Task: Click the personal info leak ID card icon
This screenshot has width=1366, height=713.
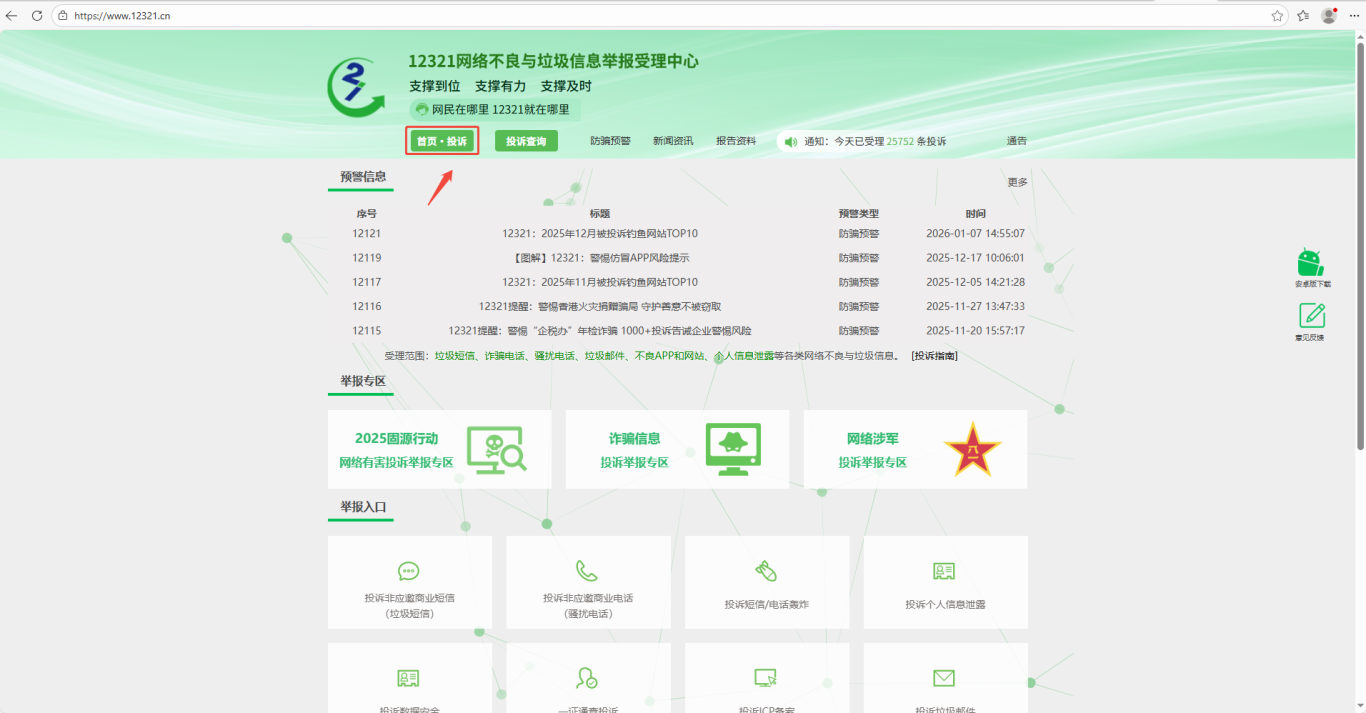Action: click(x=944, y=571)
